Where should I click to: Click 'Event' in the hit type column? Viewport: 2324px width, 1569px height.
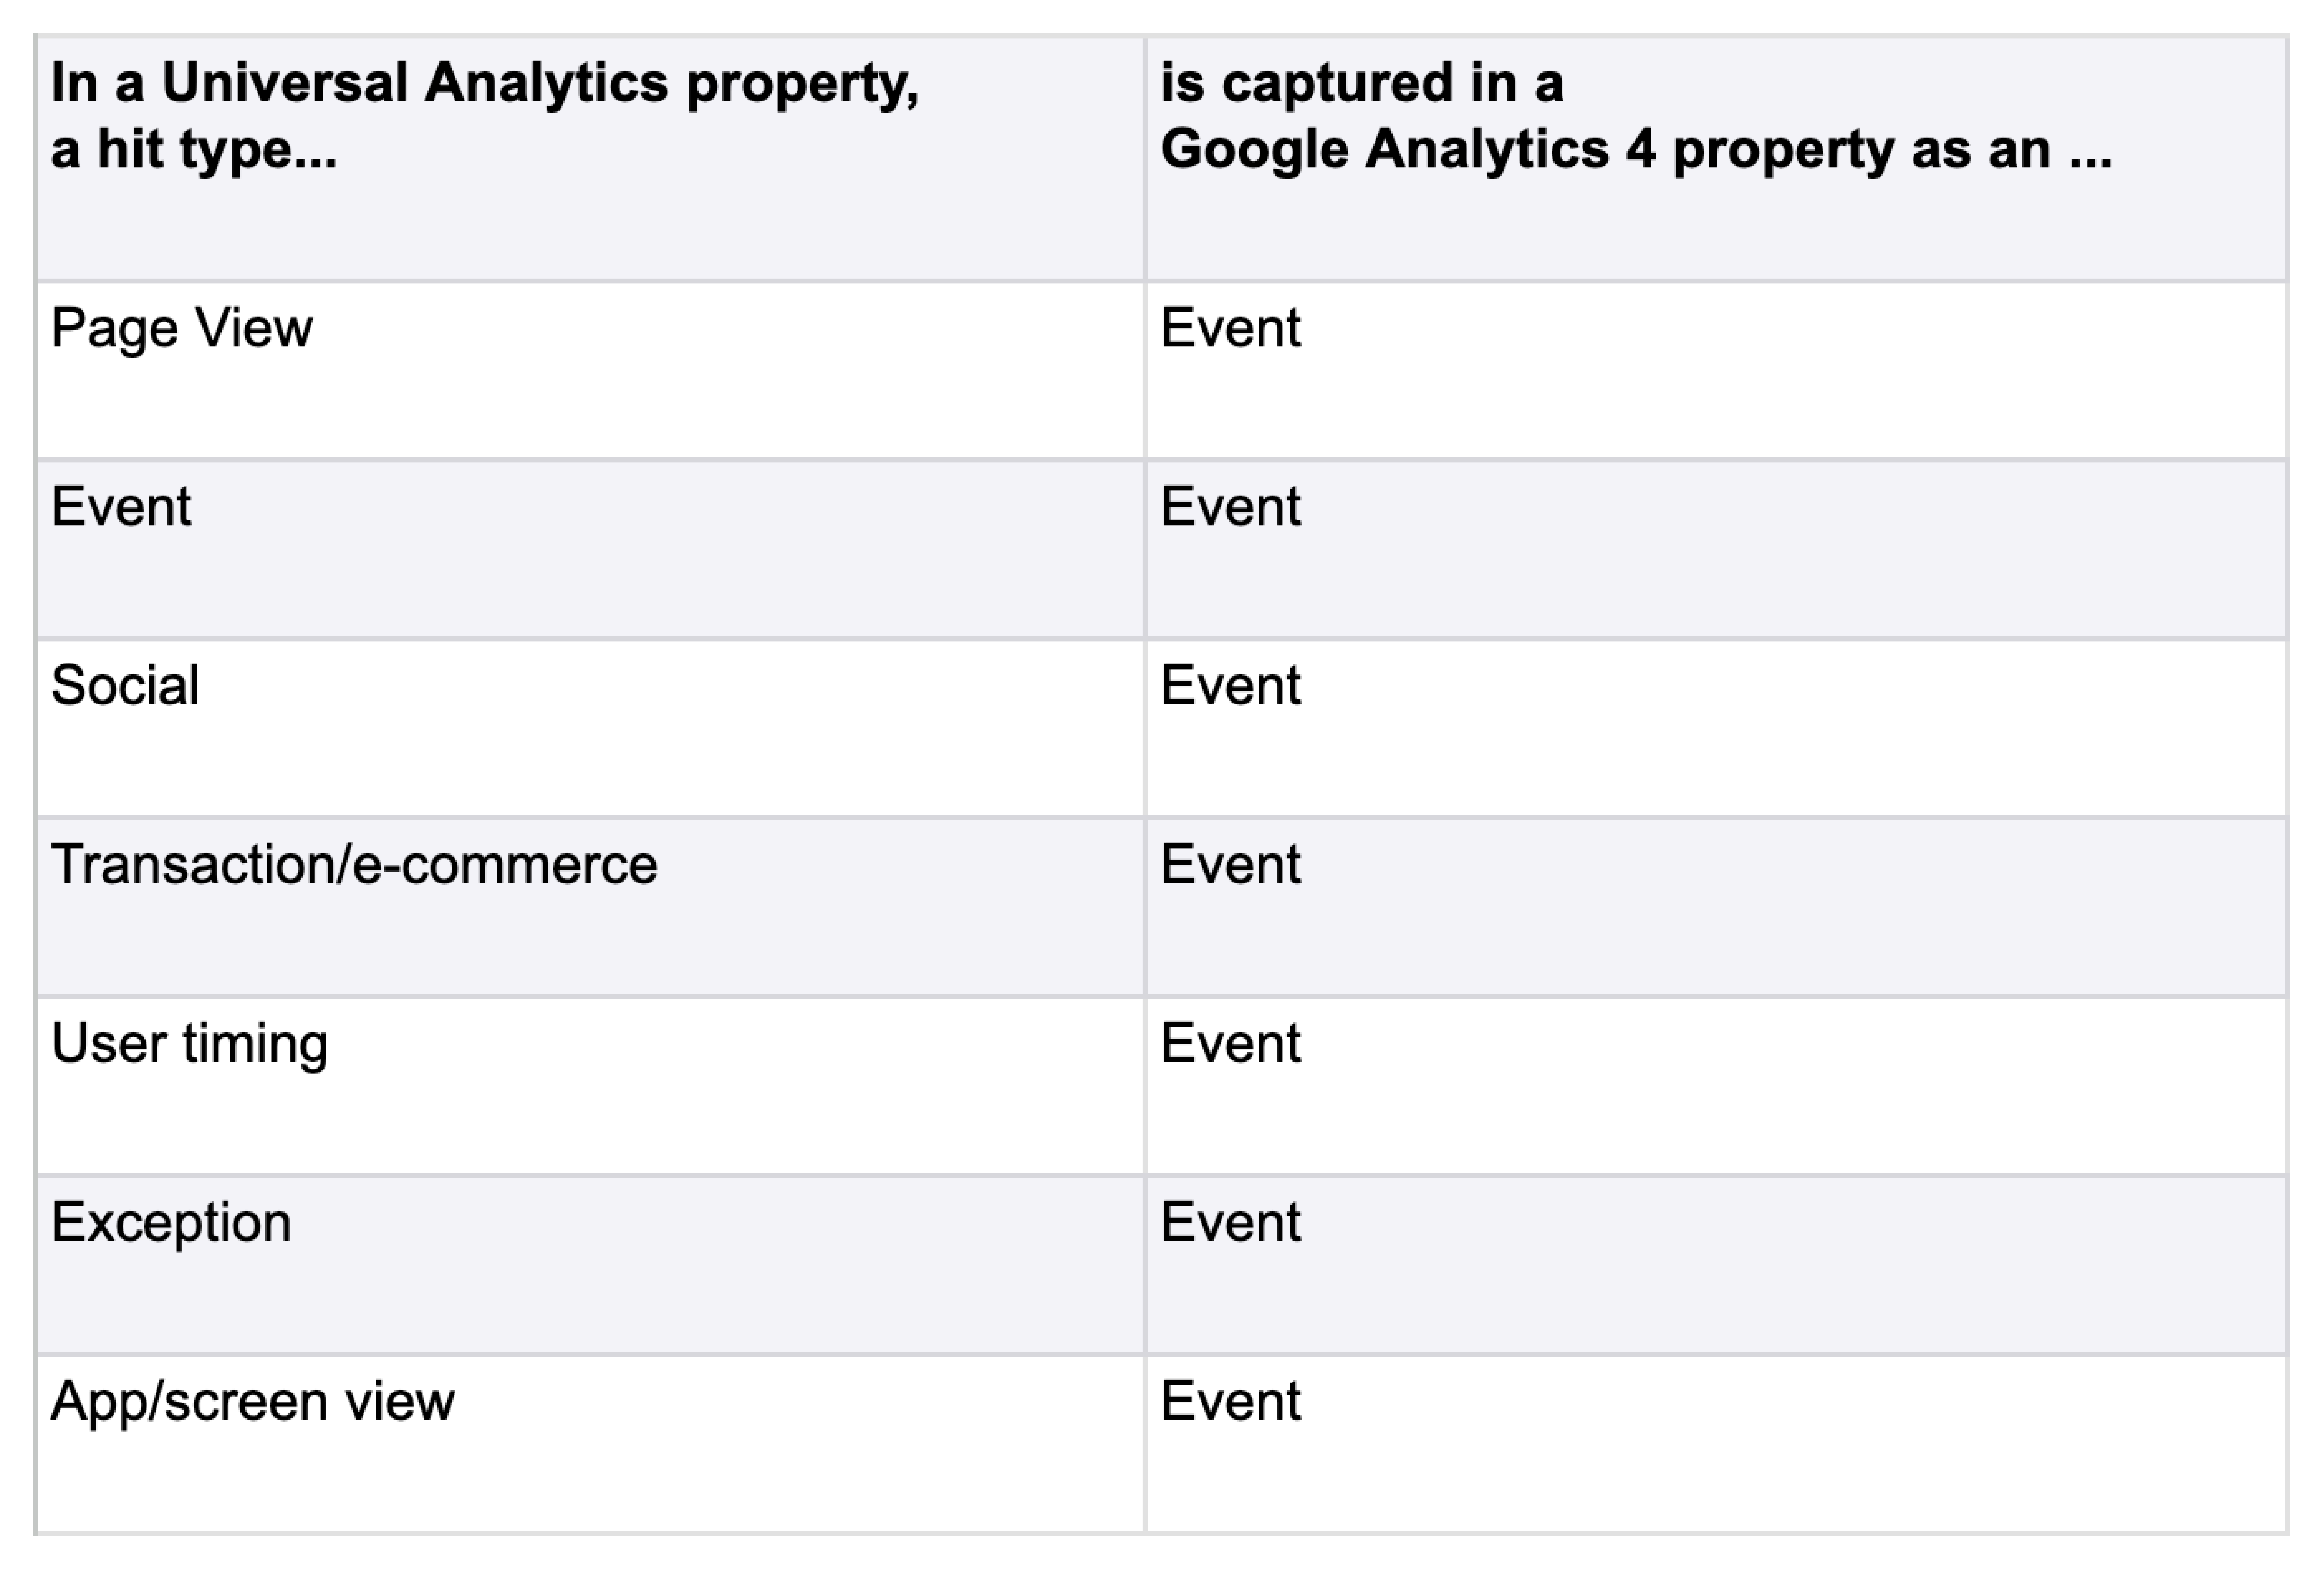pos(121,506)
